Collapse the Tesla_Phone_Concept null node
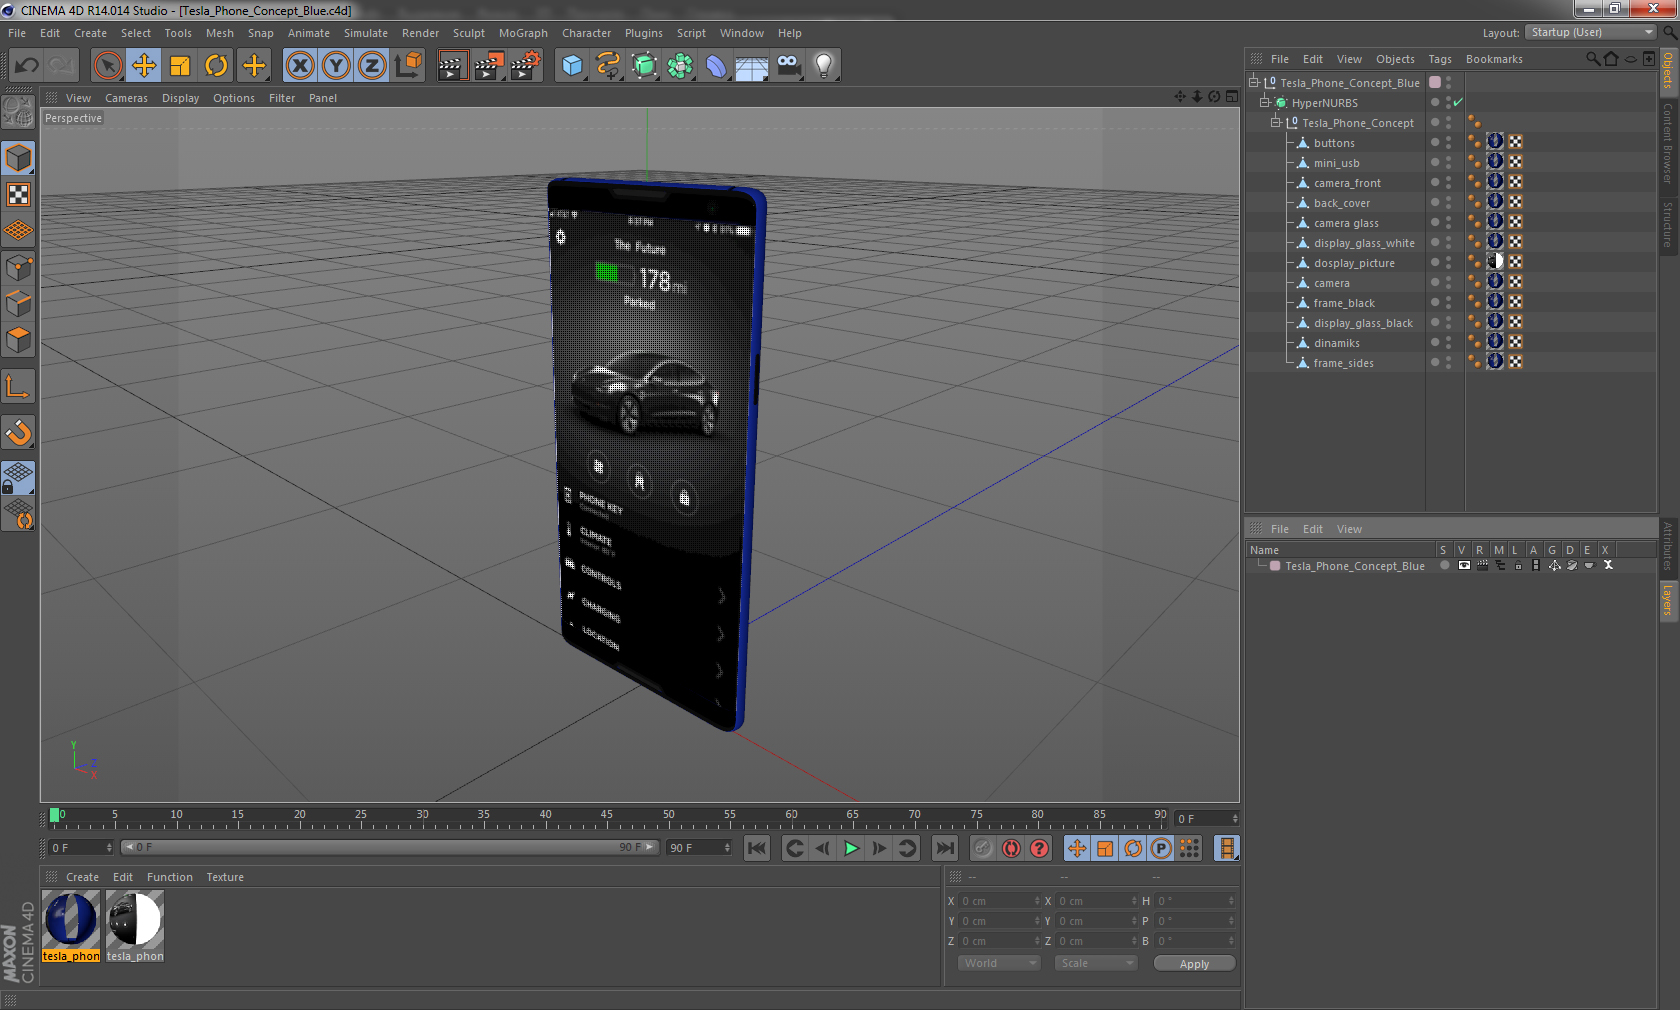Viewport: 1680px width, 1010px height. click(x=1275, y=122)
